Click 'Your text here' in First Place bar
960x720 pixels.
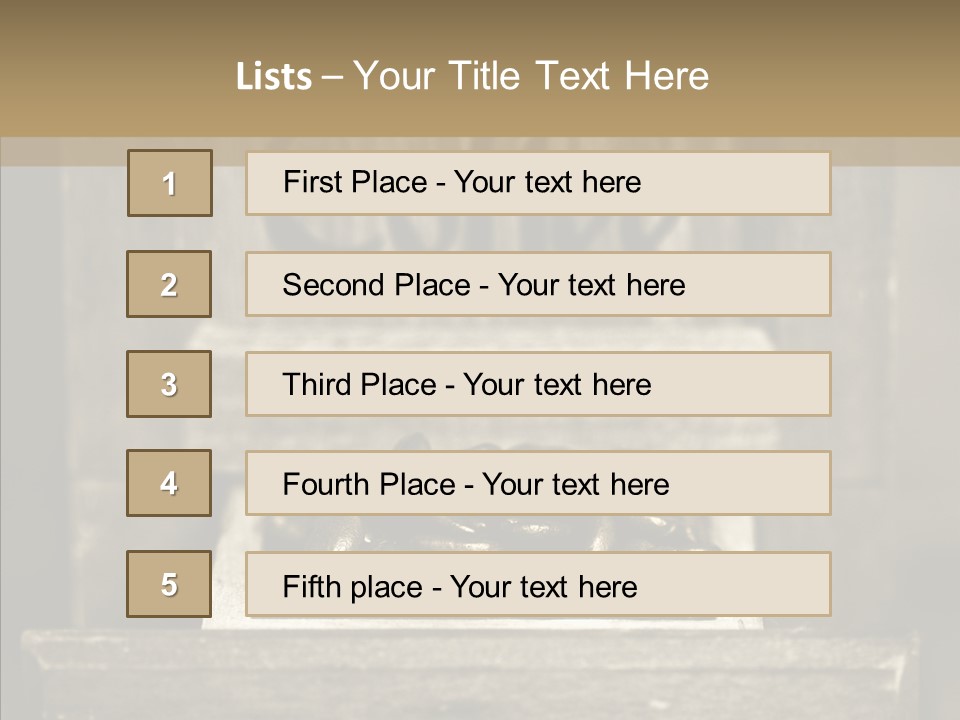547,182
